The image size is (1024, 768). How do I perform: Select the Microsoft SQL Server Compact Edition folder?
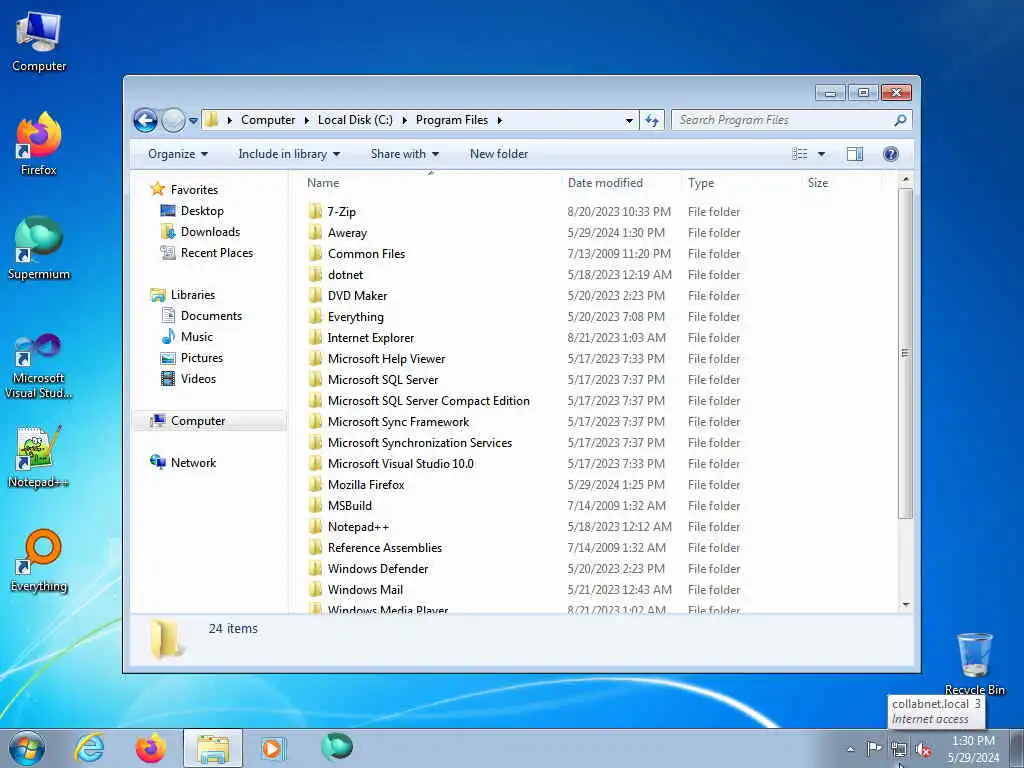428,400
